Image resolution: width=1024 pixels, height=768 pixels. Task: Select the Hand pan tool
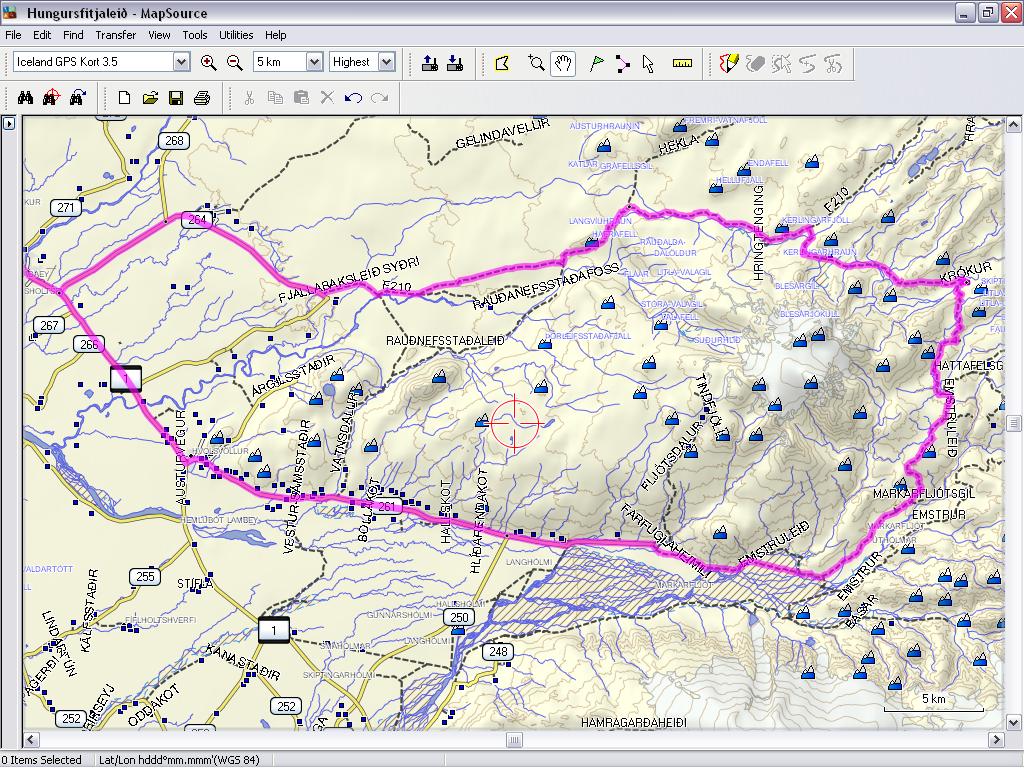point(563,64)
